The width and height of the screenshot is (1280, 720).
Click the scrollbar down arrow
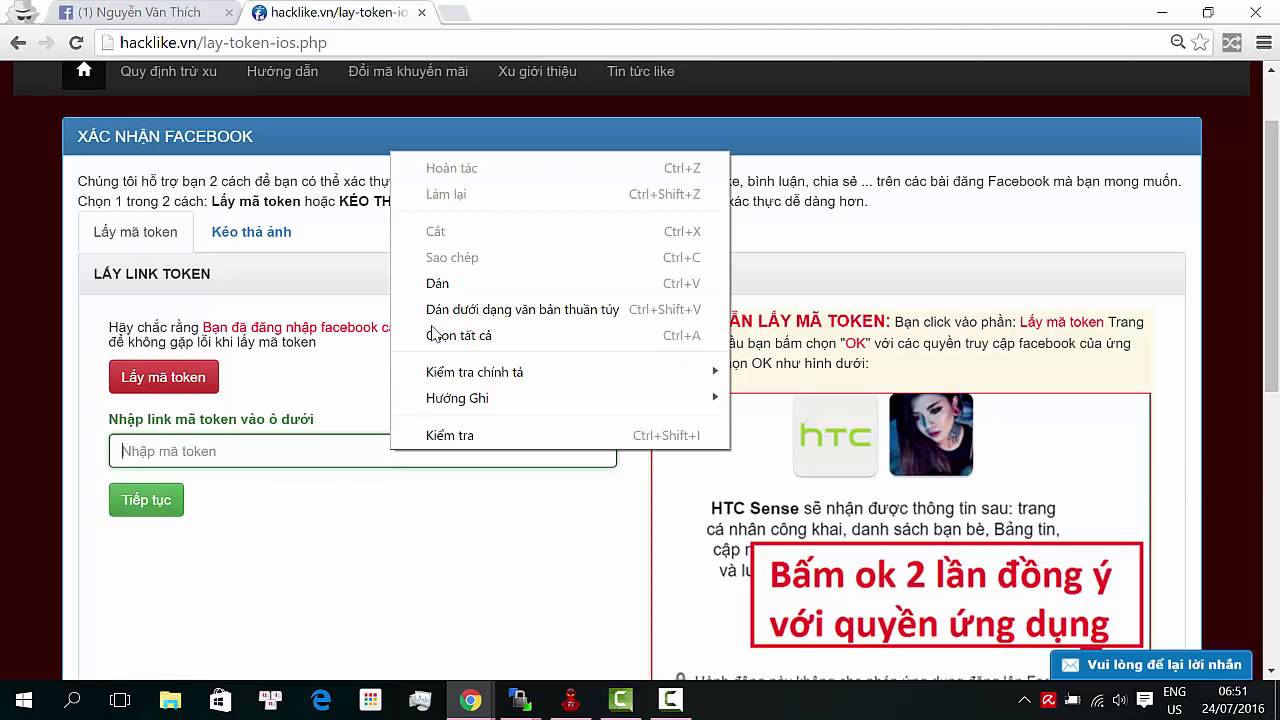1272,672
